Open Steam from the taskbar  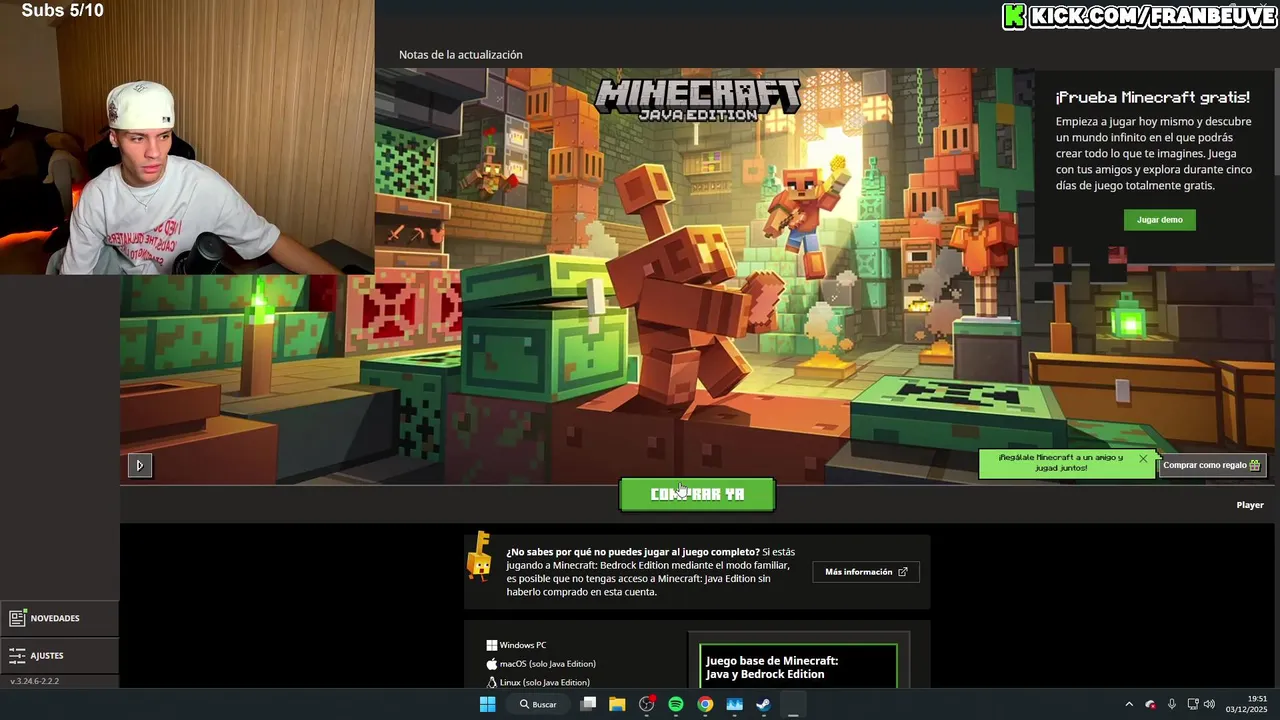coord(763,704)
